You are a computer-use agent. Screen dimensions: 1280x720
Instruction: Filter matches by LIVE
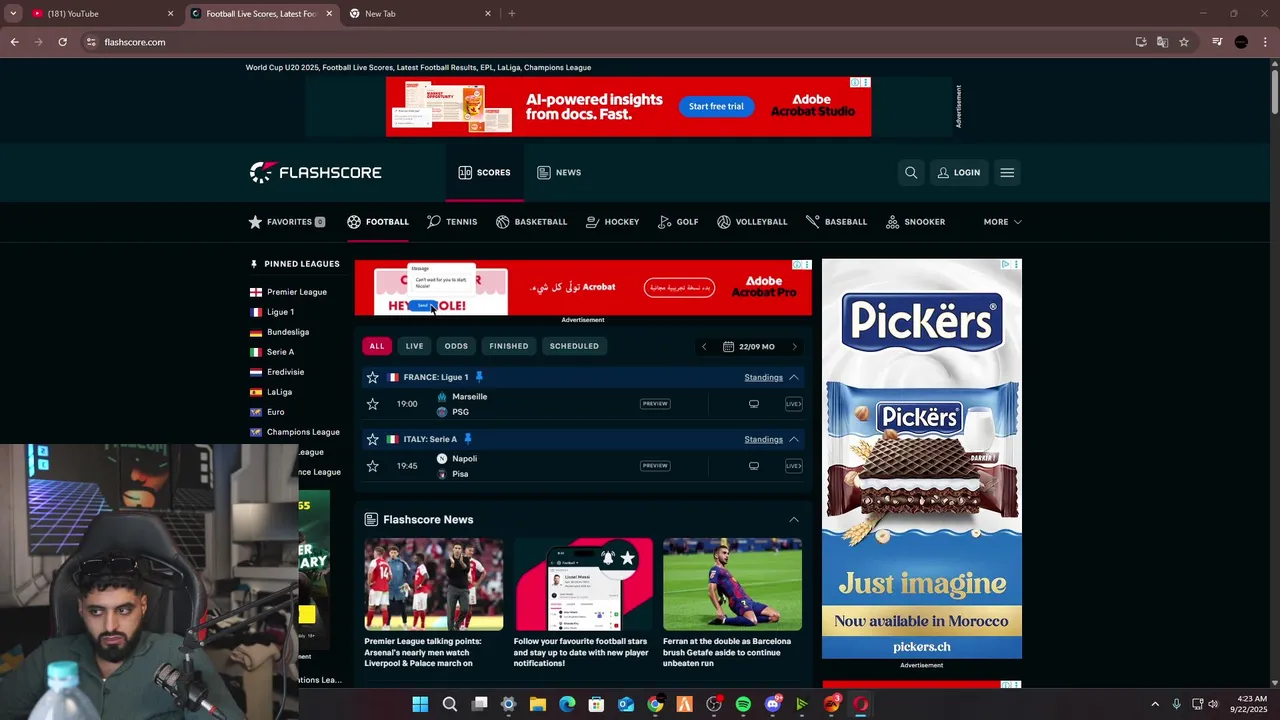[x=414, y=346]
